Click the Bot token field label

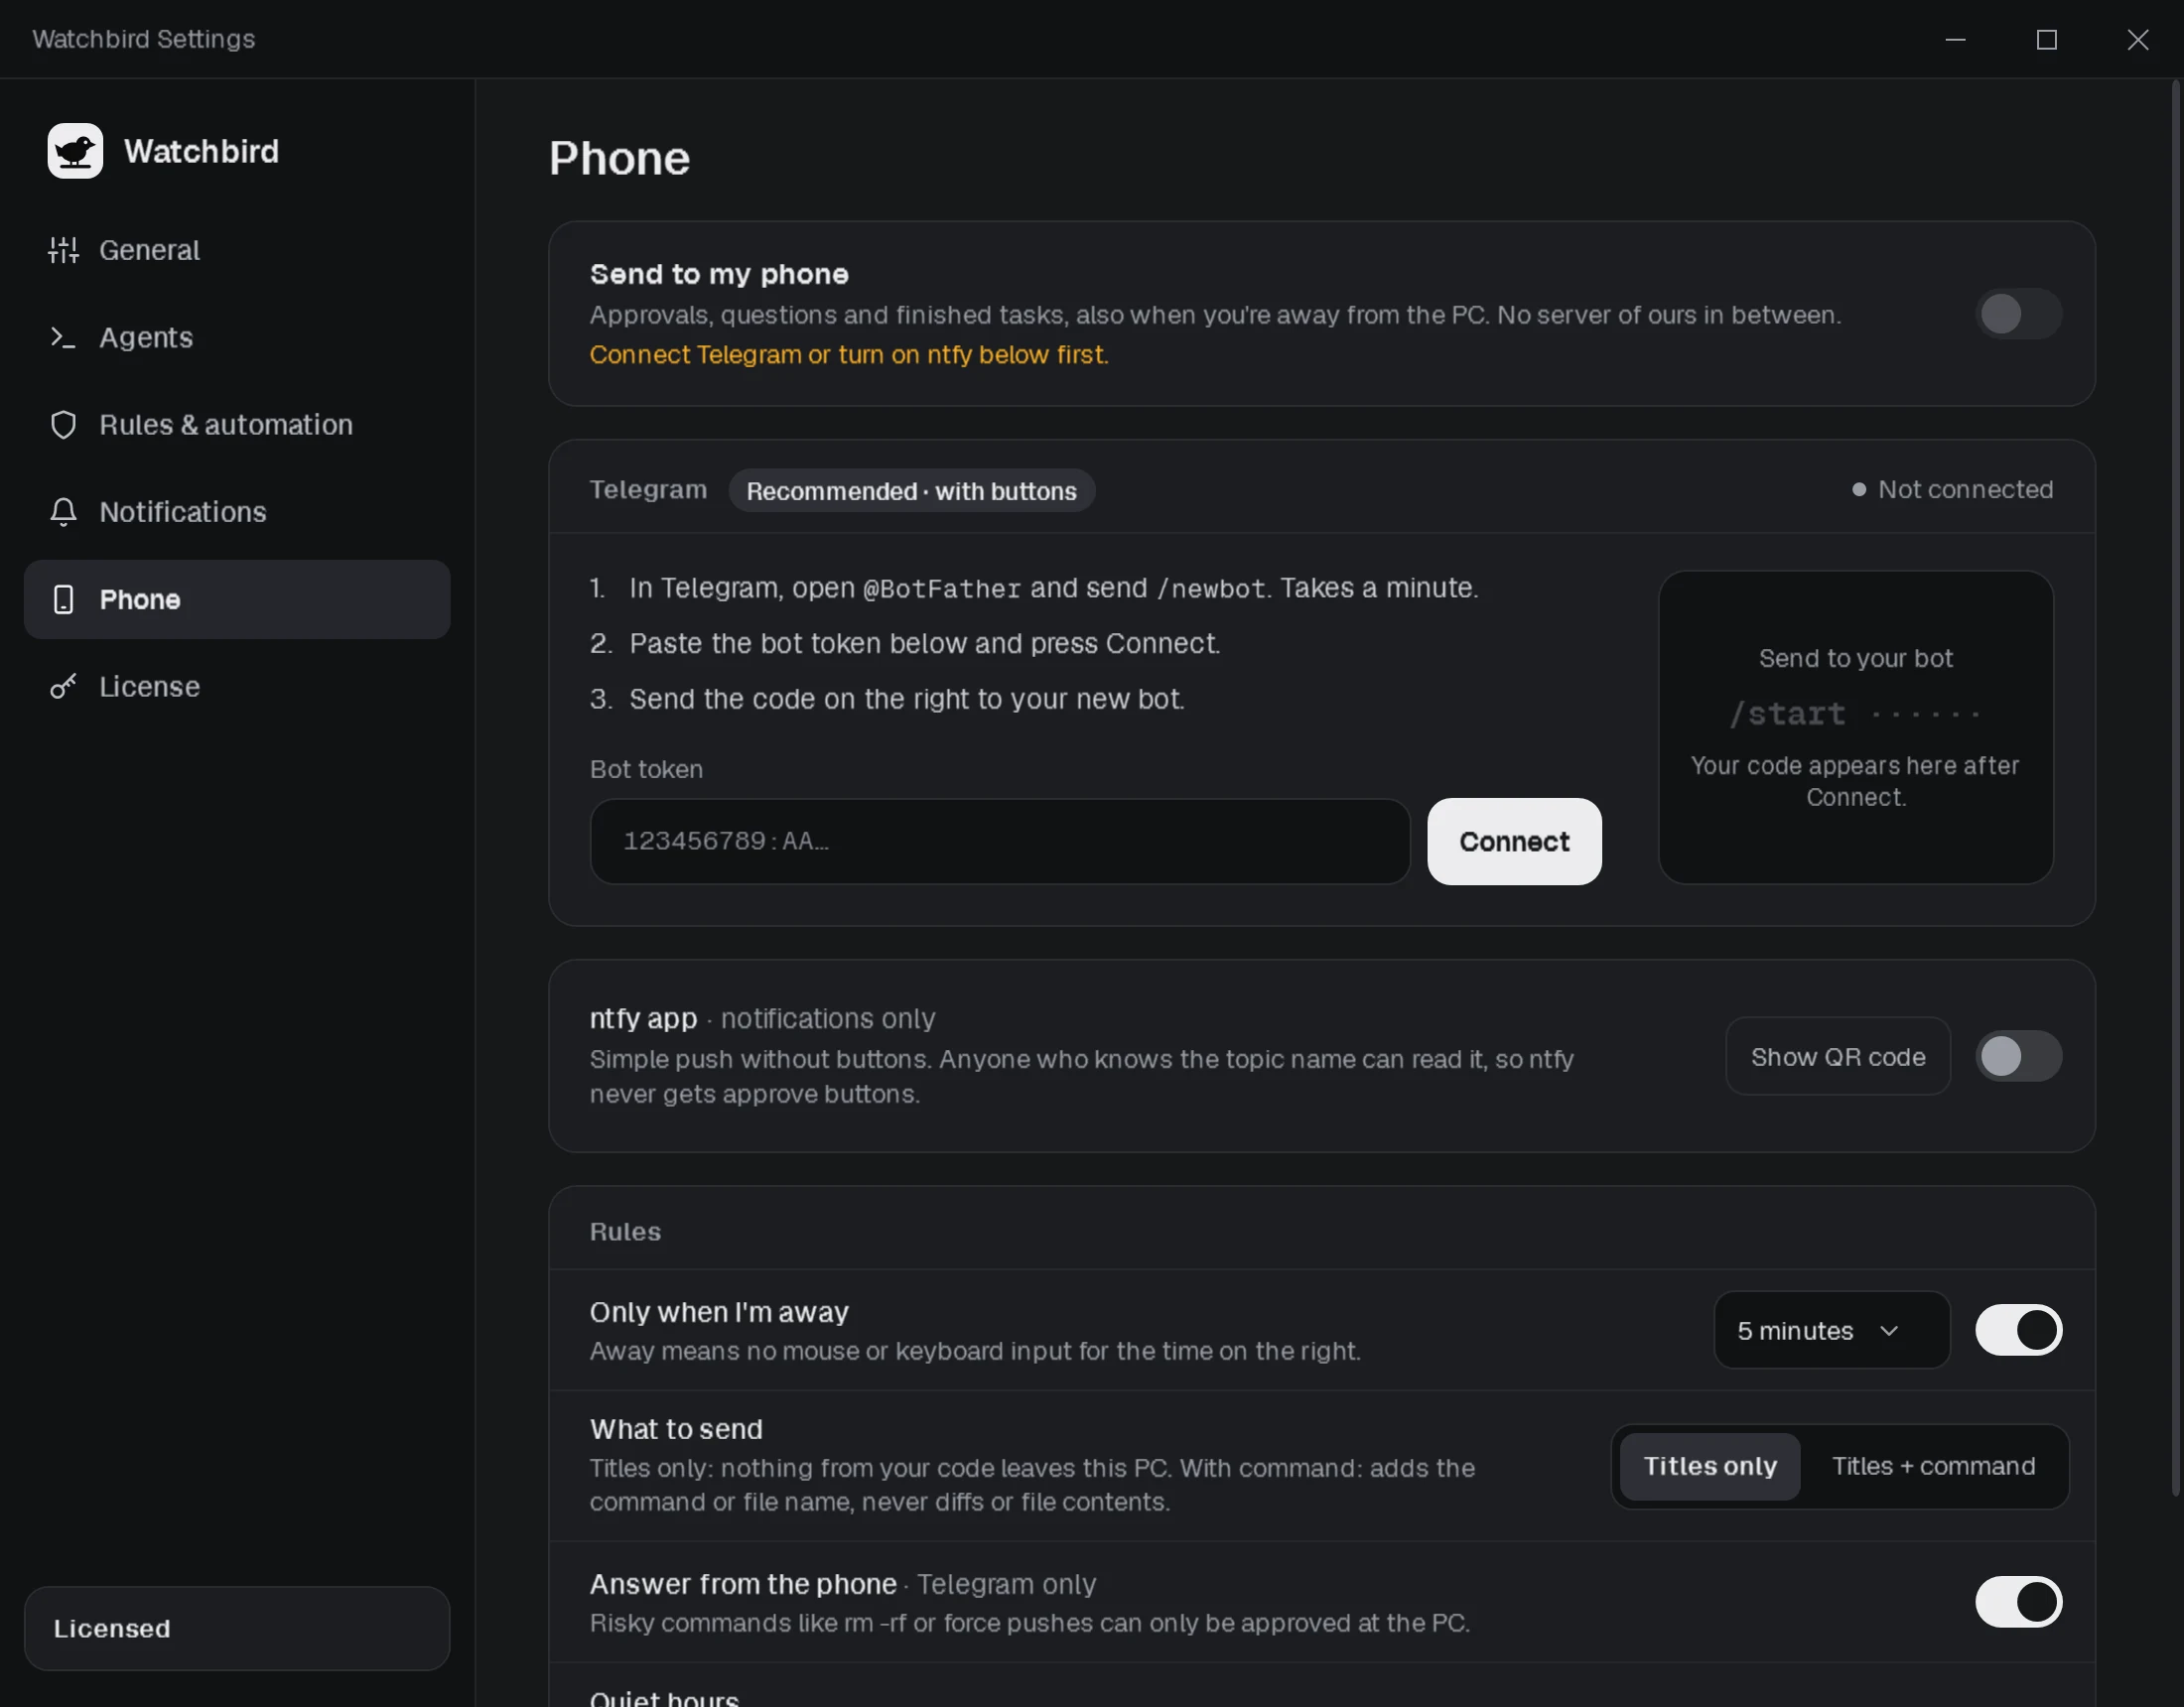[646, 769]
